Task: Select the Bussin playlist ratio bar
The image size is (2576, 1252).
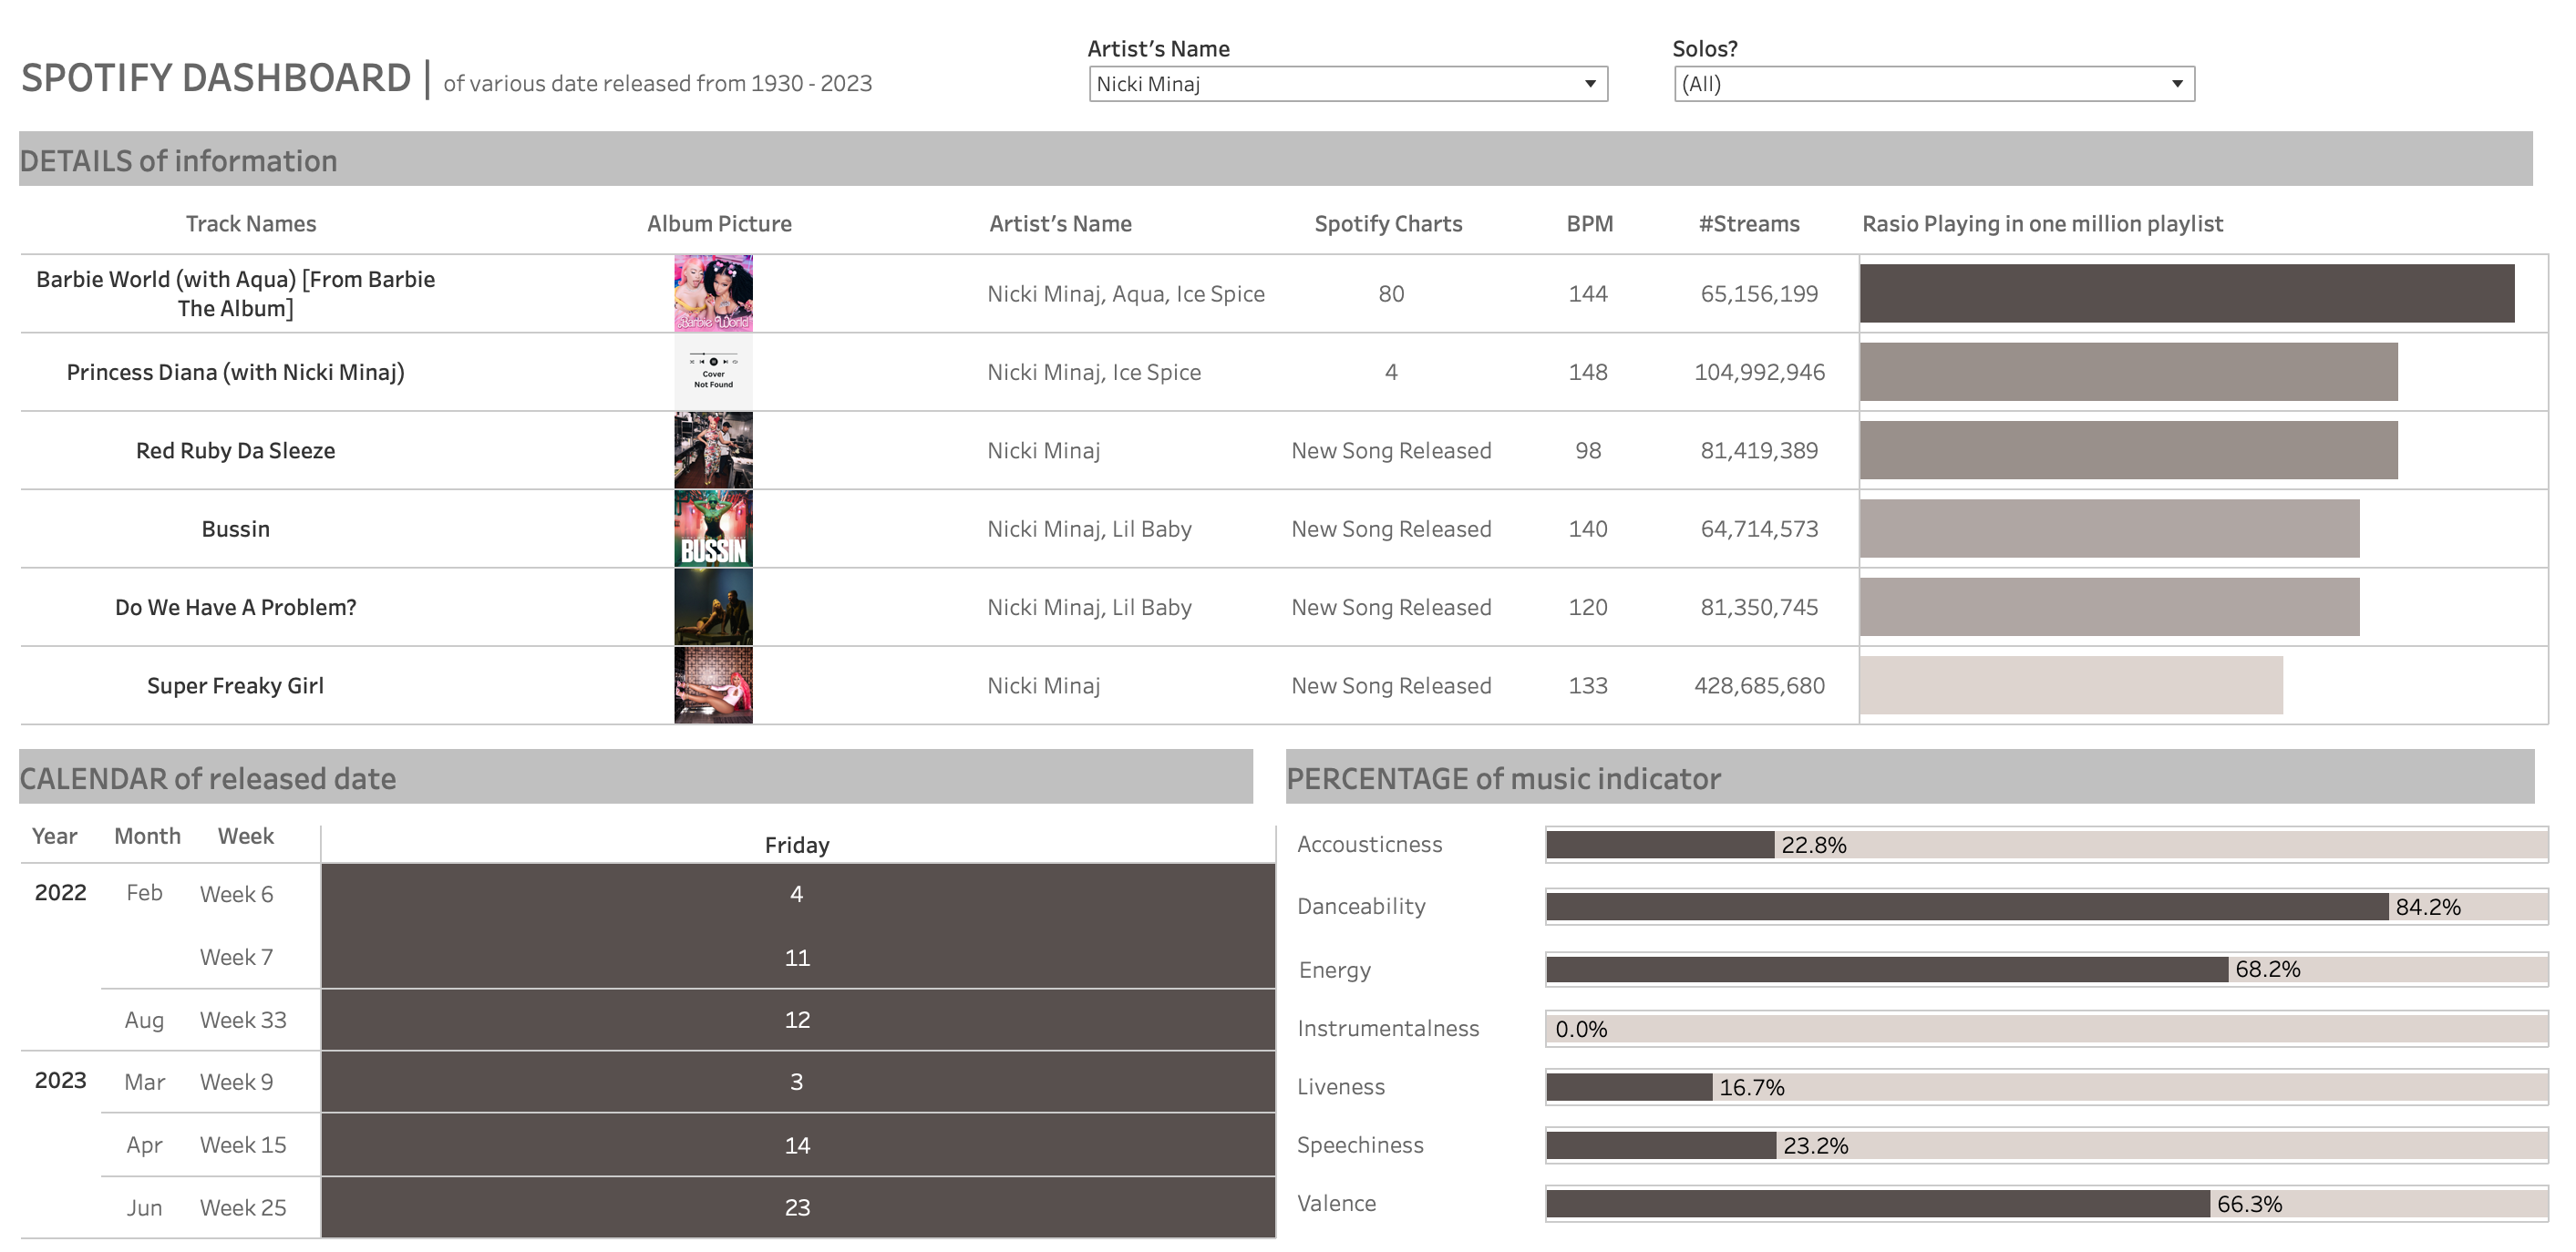Action: [x=2110, y=529]
